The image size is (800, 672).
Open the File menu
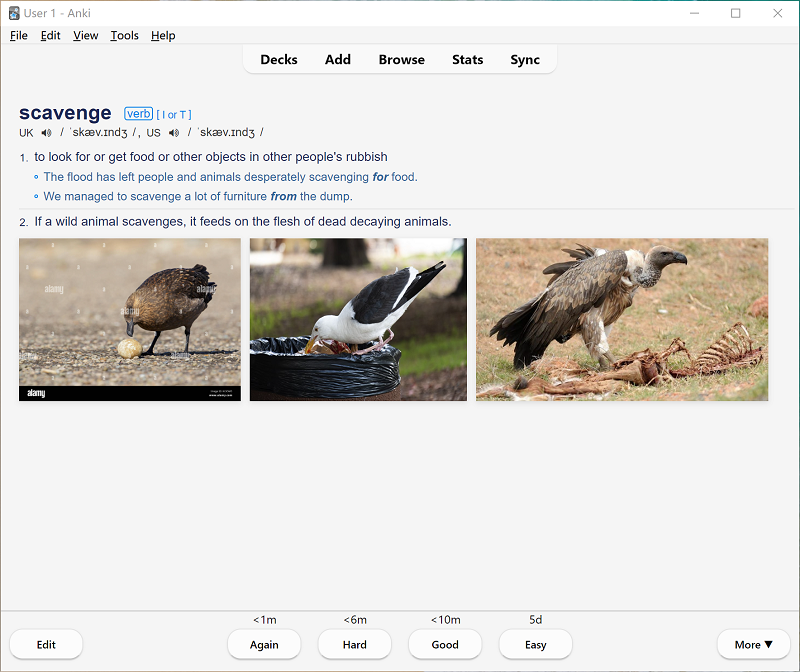coord(19,35)
